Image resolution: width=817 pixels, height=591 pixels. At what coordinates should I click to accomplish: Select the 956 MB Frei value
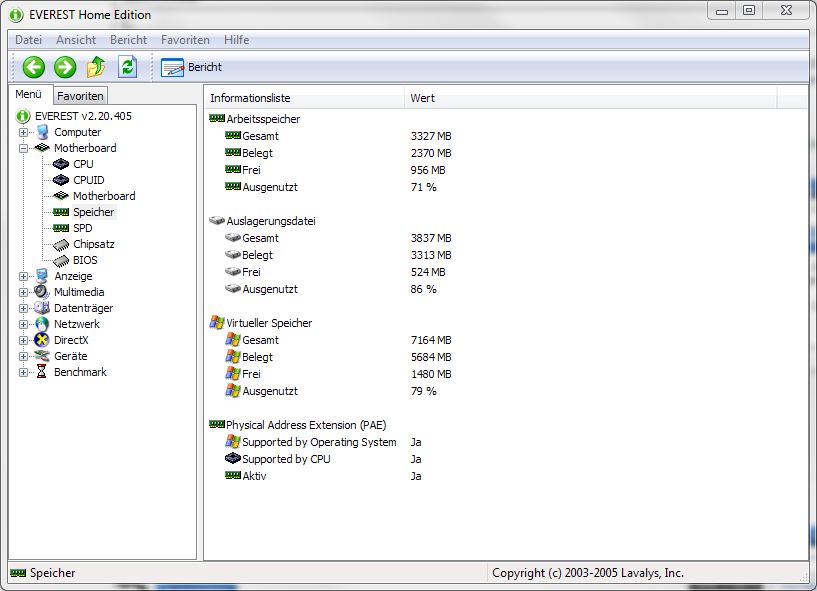(x=428, y=170)
